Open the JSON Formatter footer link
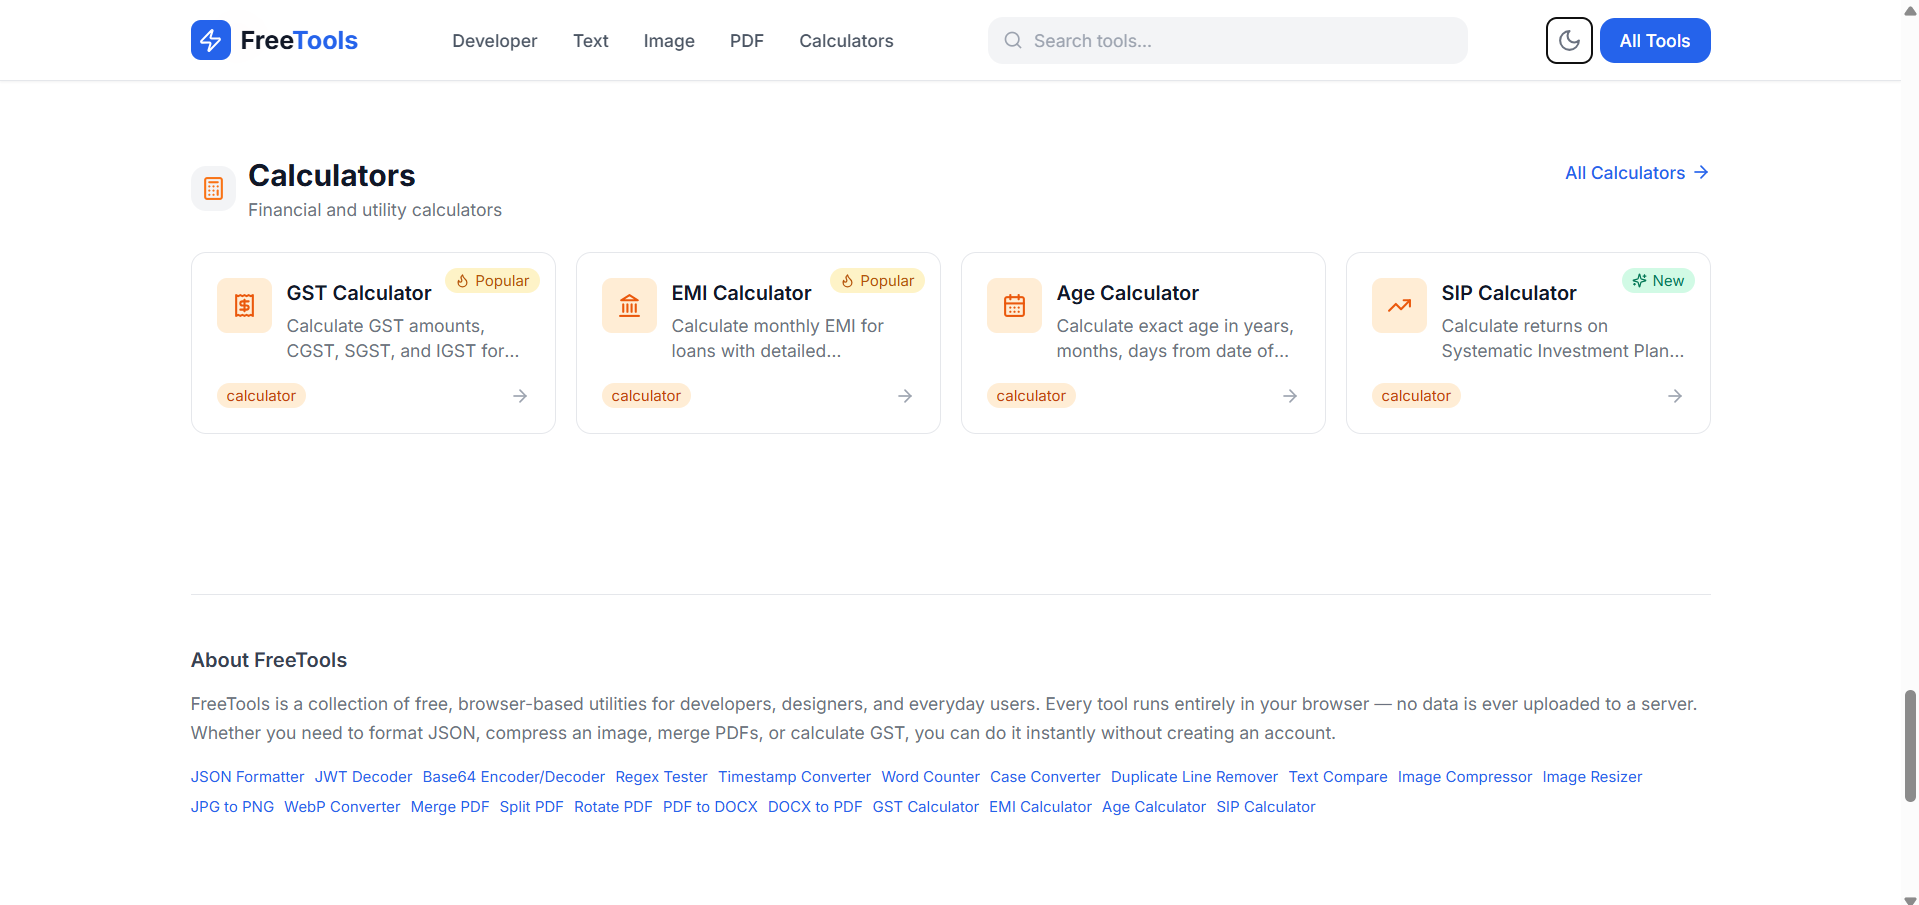 [x=247, y=777]
